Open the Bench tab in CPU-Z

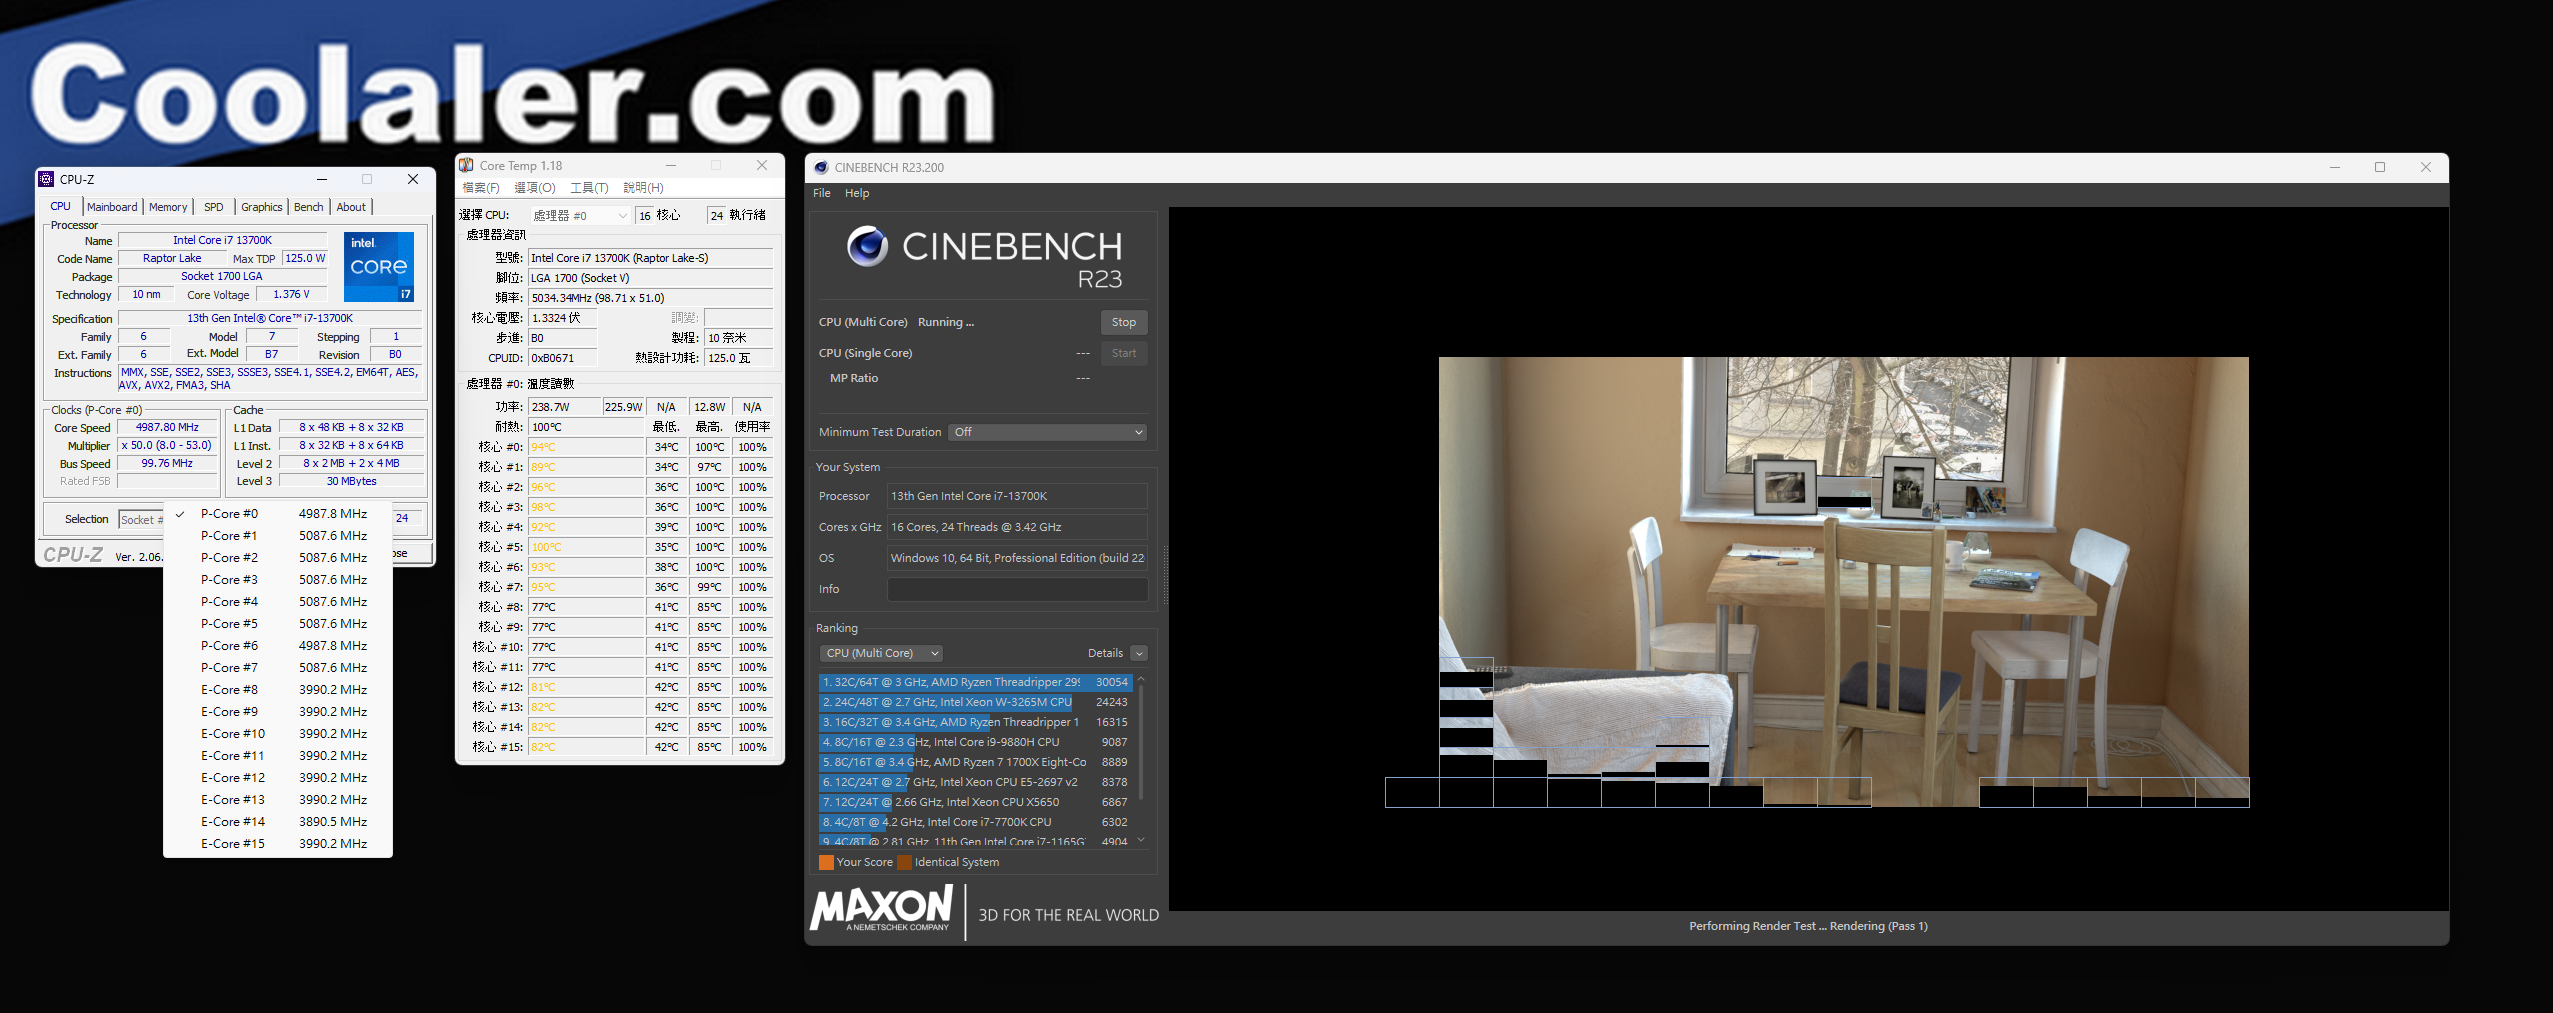coord(309,207)
